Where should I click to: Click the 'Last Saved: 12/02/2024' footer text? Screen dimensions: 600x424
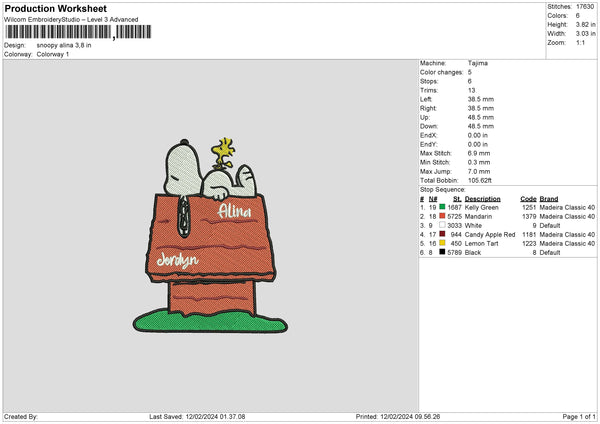click(x=197, y=417)
